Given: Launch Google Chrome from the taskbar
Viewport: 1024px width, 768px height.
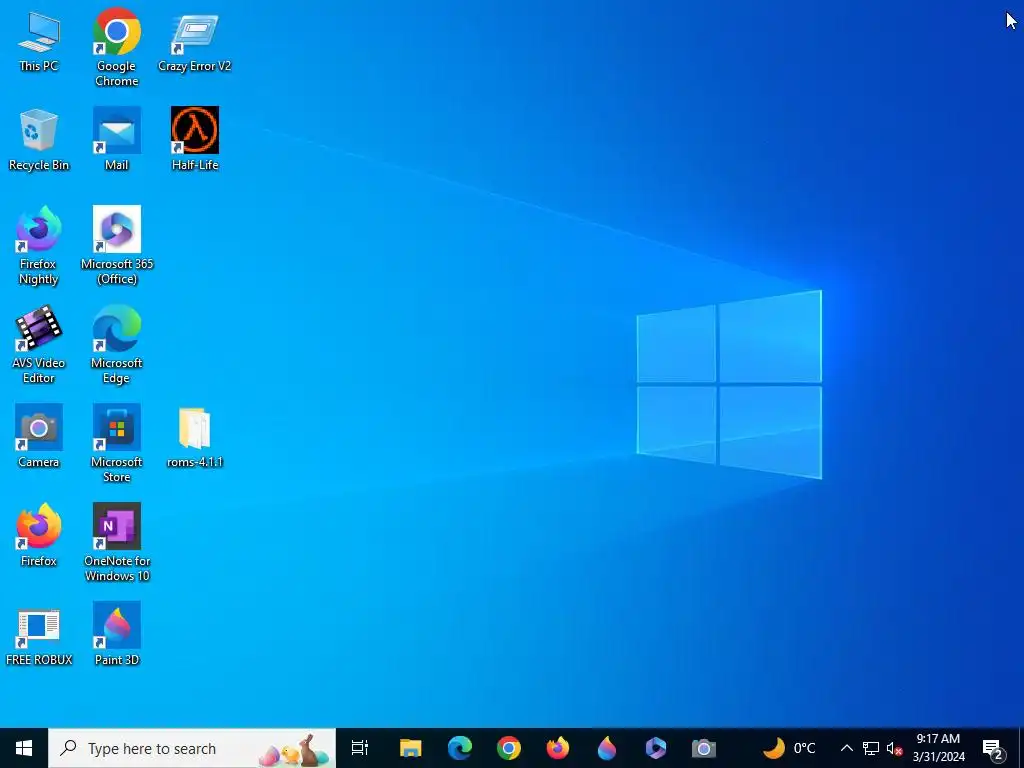Looking at the screenshot, I should 509,748.
